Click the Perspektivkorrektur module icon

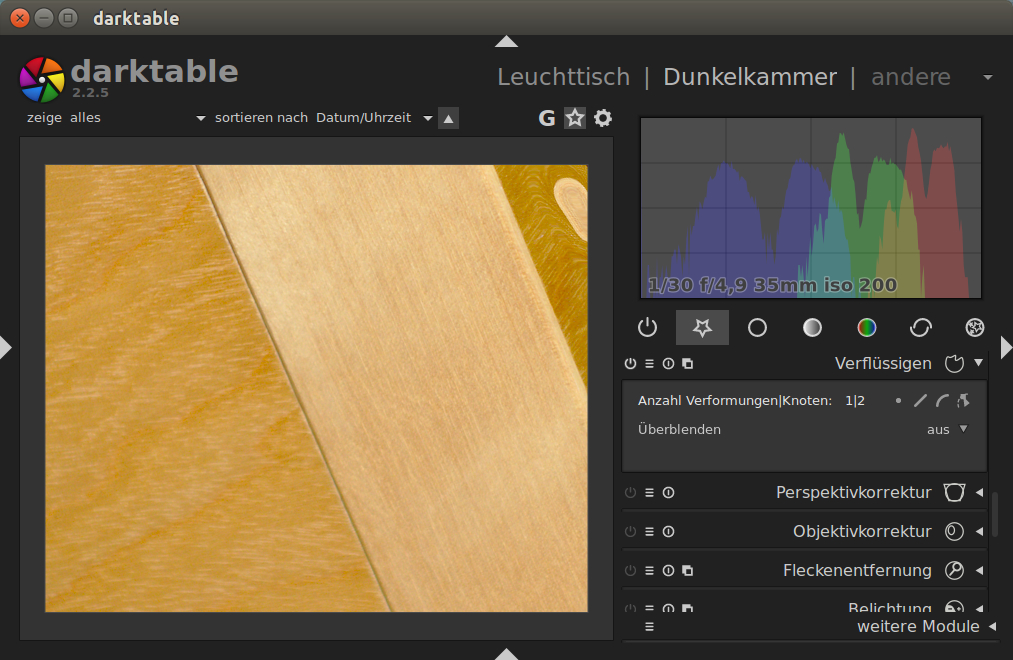(x=954, y=493)
